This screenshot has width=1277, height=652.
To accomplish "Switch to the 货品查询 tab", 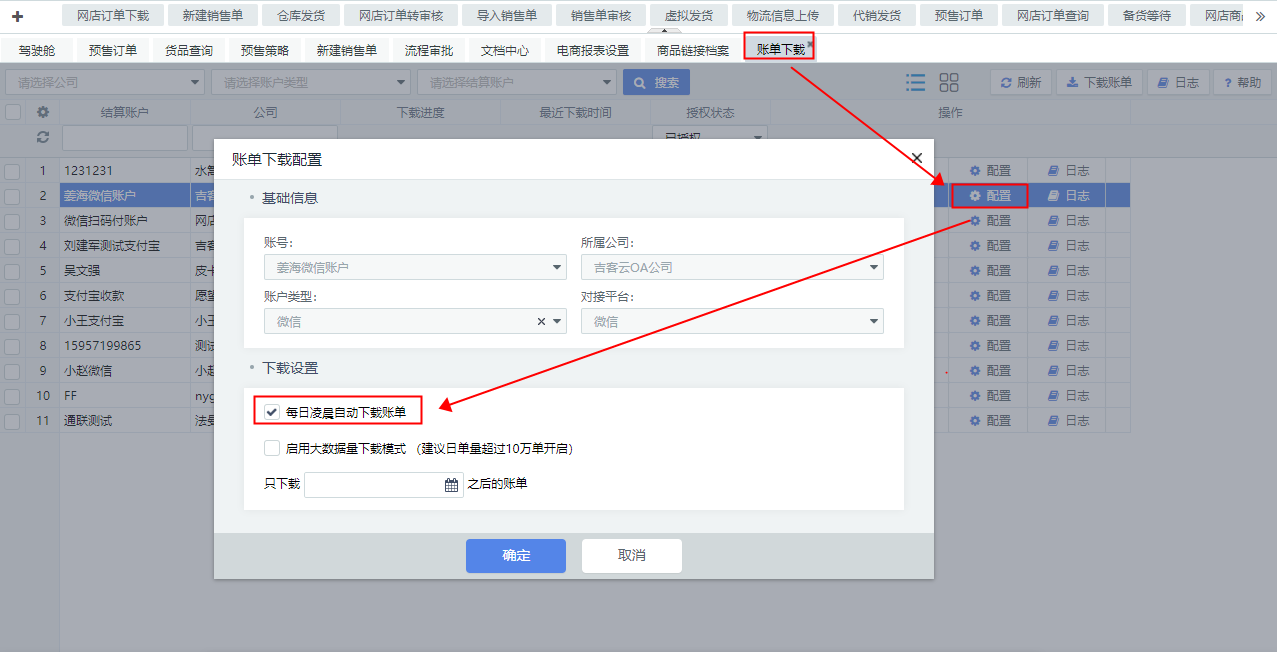I will [188, 50].
